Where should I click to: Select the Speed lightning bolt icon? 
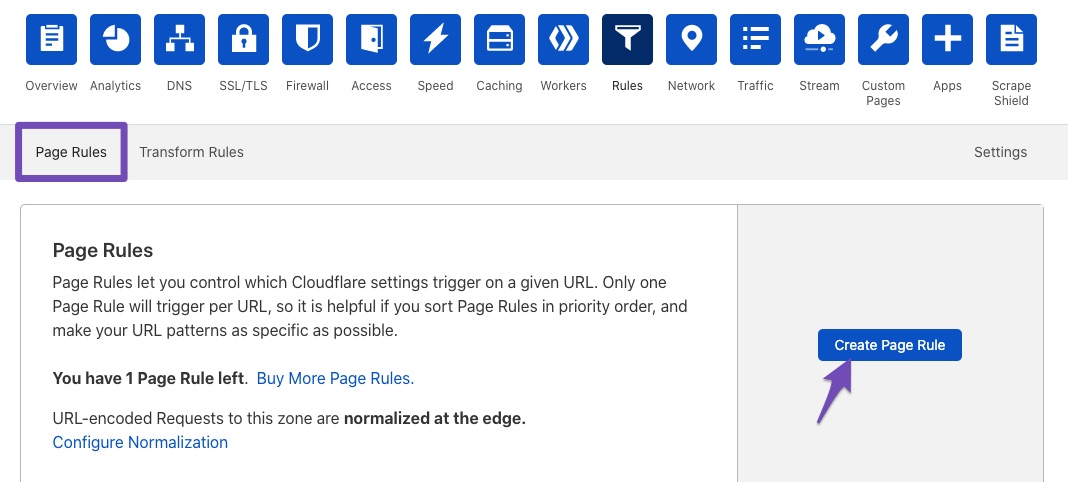(x=435, y=39)
